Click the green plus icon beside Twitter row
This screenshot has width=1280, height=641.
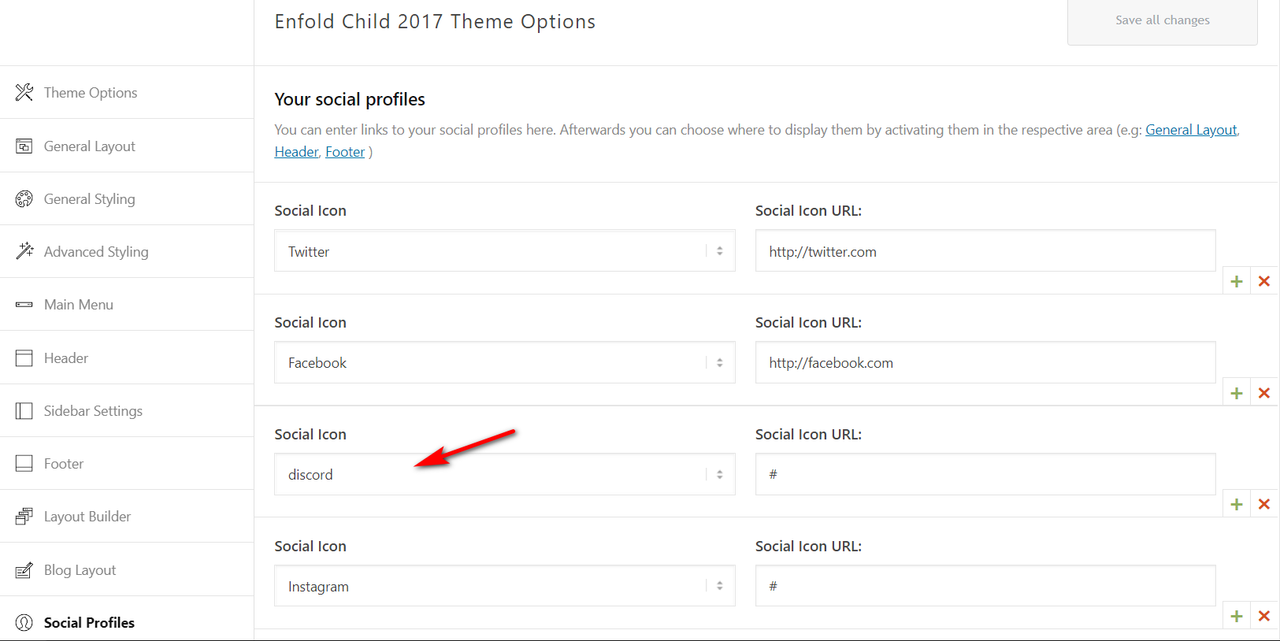click(x=1237, y=282)
